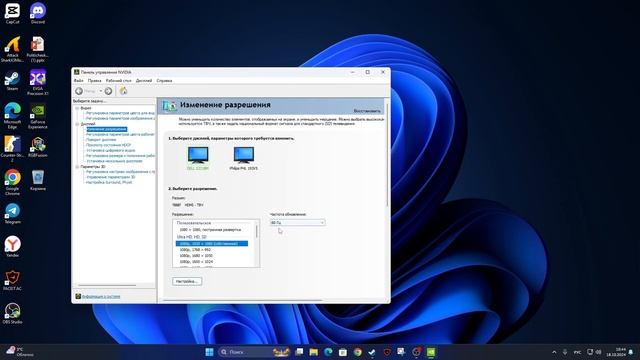This screenshot has height=360, width=640.
Task: Open Управление параметрами 3D task
Action: (x=110, y=177)
